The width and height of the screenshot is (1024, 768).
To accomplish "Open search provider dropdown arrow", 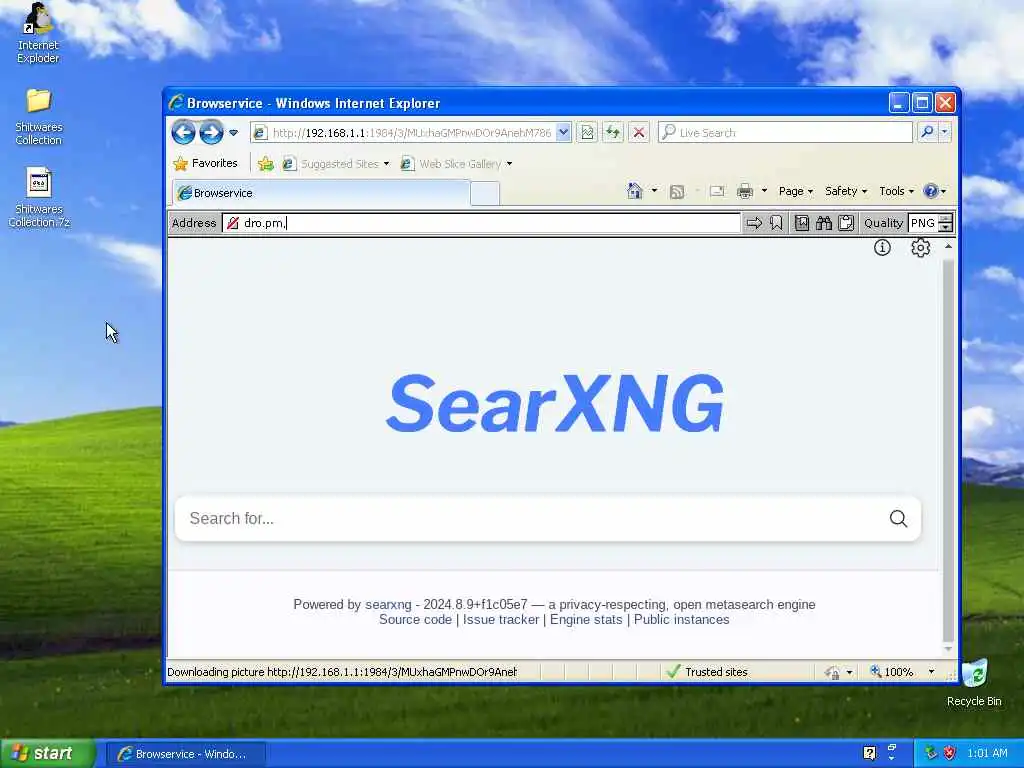I will 944,133.
